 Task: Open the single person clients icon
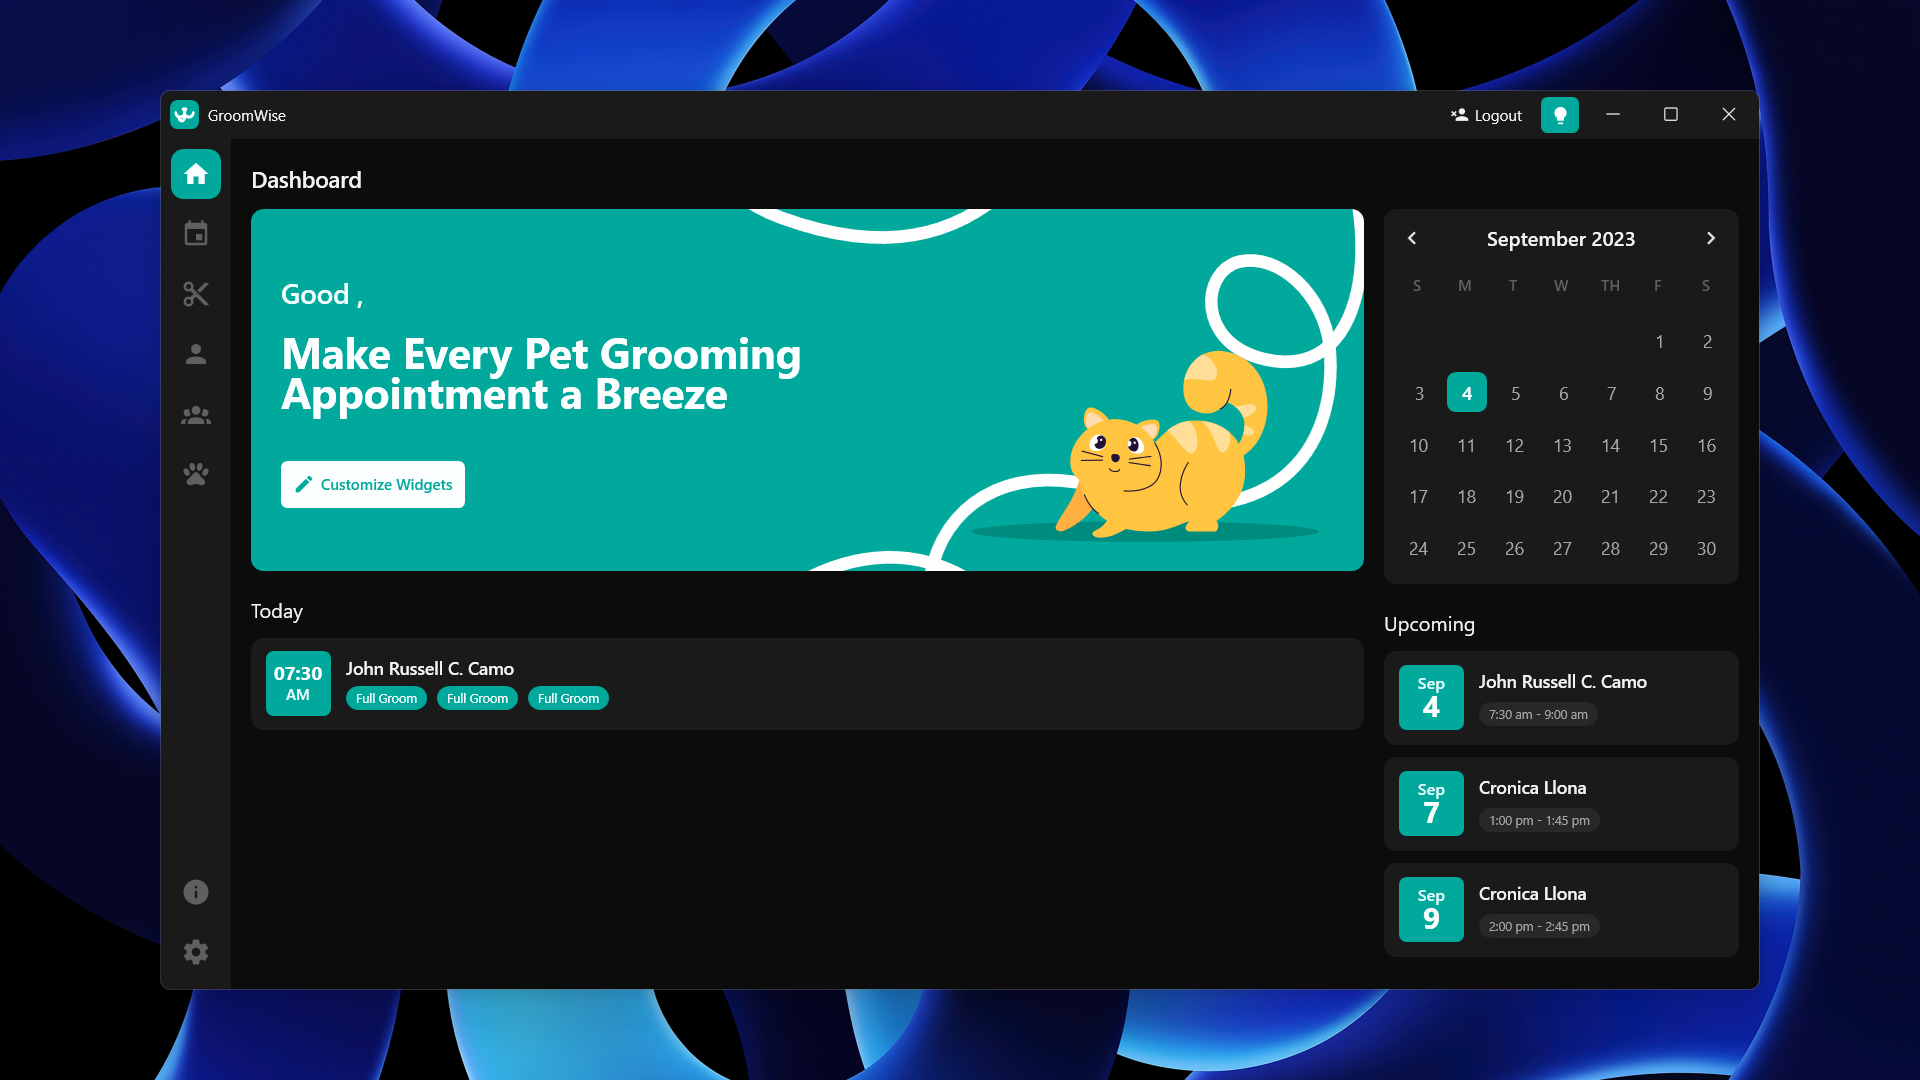pos(196,354)
